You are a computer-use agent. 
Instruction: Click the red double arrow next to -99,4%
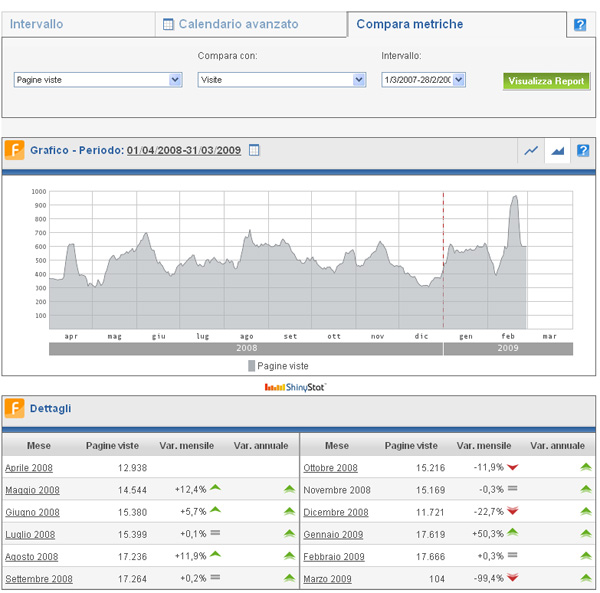[x=513, y=577]
